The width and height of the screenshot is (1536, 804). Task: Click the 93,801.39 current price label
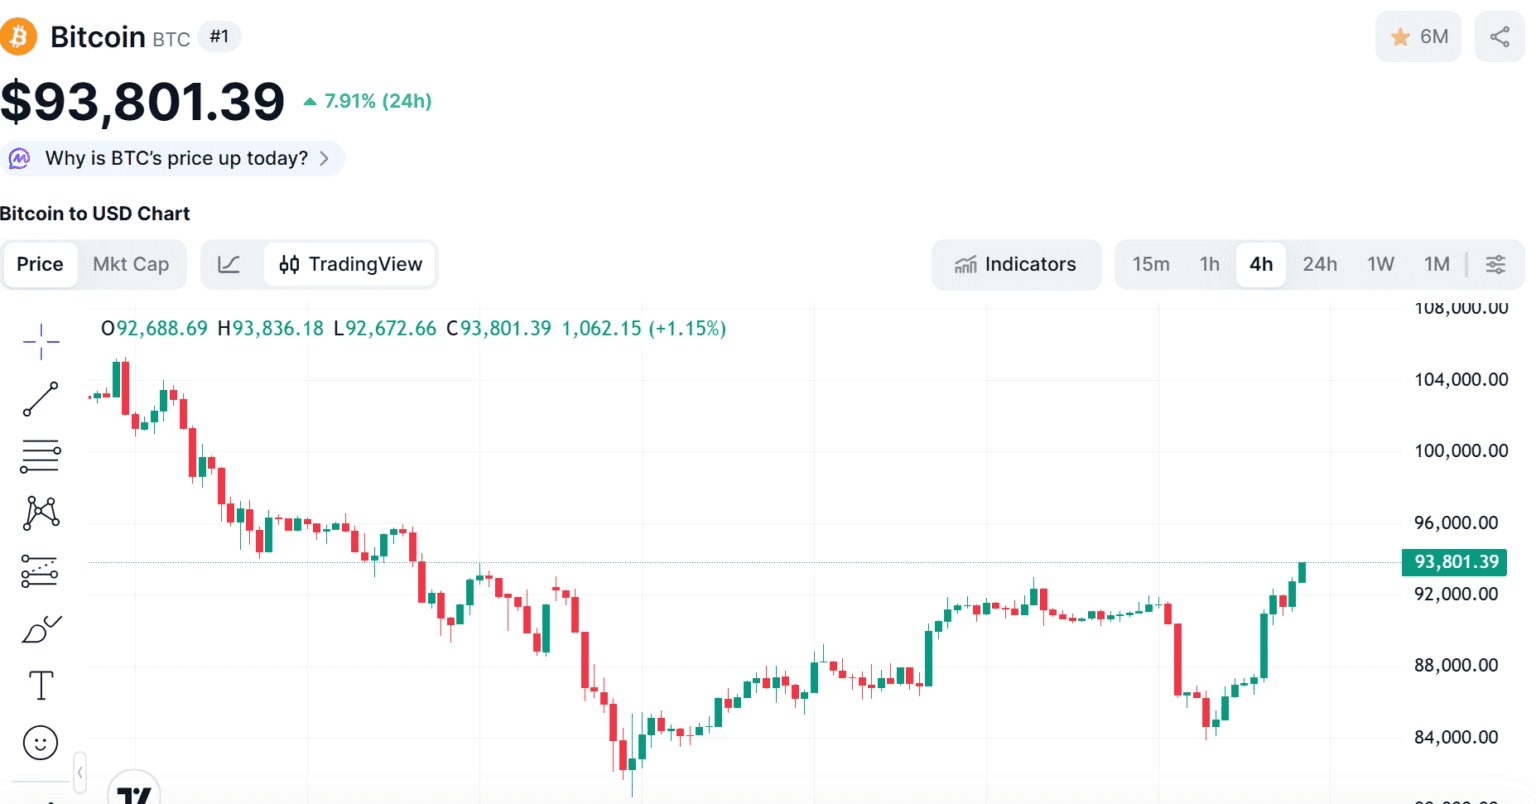1455,562
